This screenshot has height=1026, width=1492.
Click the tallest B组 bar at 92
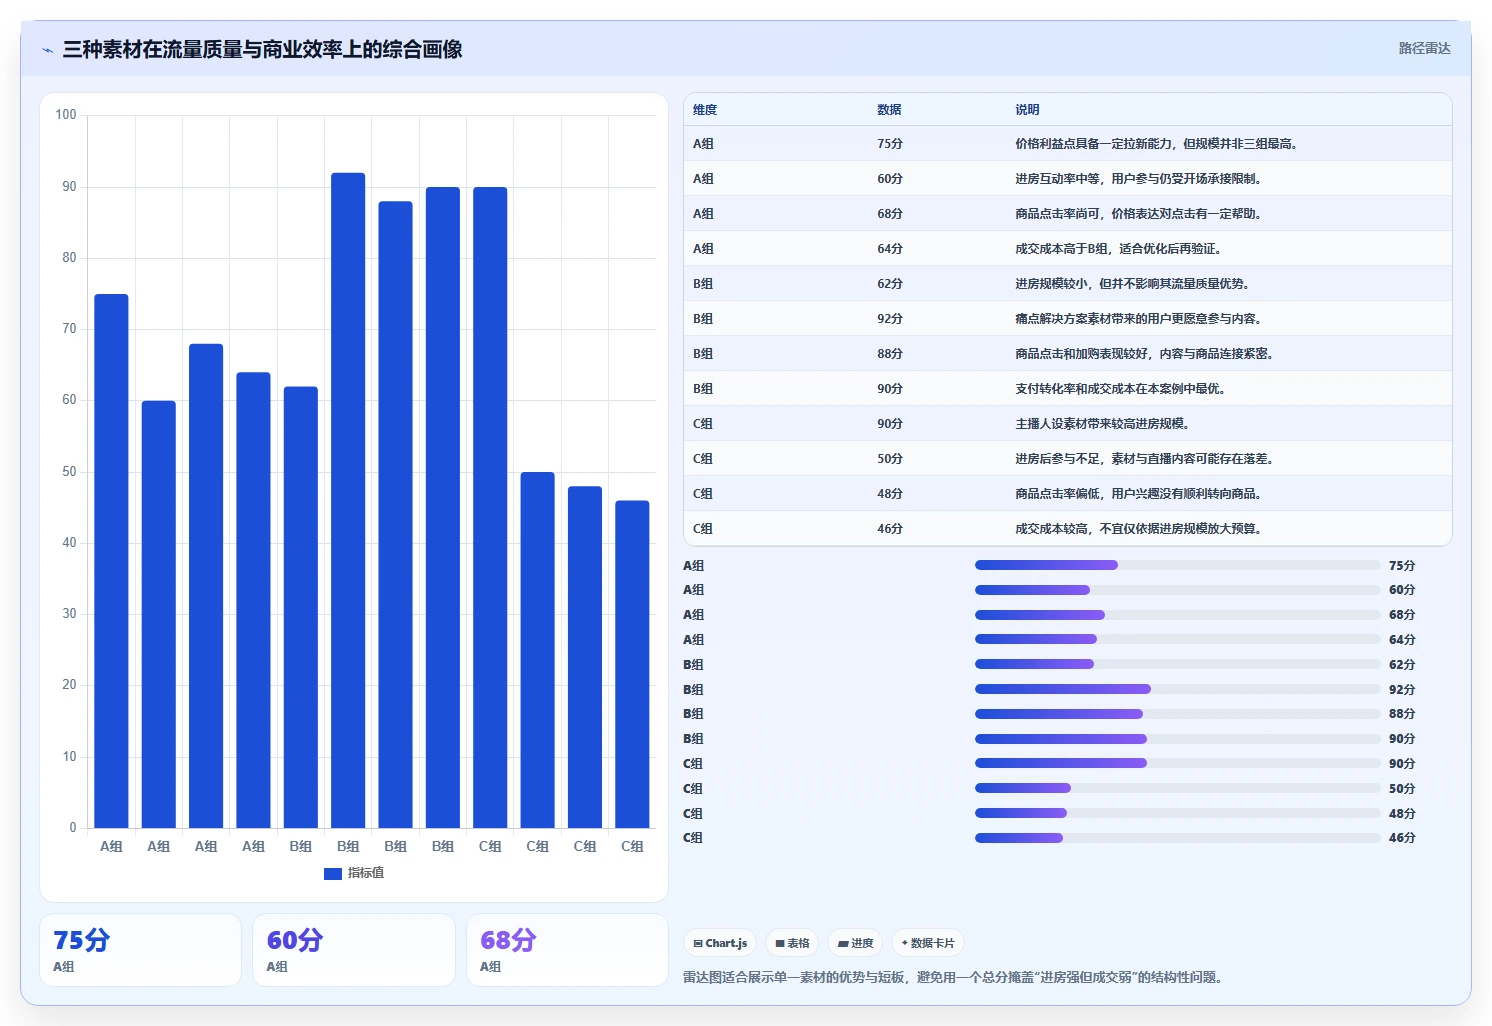point(348,500)
